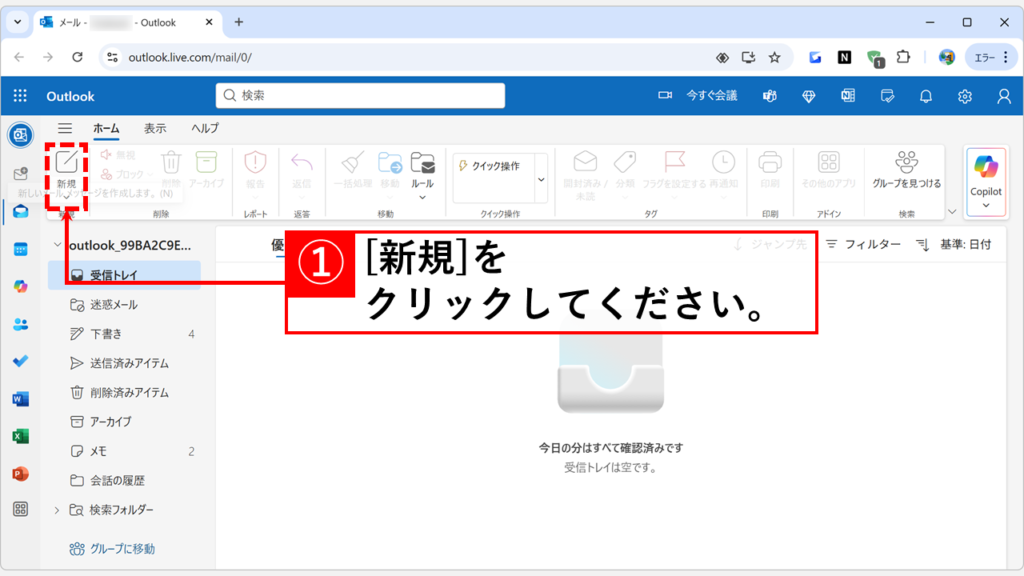Click グループを見つける ribbon icon
Image resolution: width=1024 pixels, height=576 pixels.
906,170
